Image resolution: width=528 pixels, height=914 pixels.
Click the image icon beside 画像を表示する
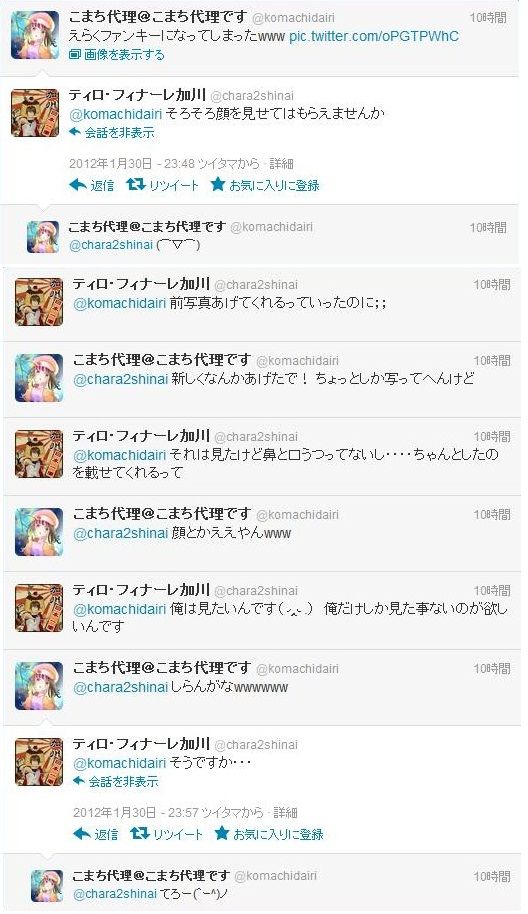coord(75,55)
